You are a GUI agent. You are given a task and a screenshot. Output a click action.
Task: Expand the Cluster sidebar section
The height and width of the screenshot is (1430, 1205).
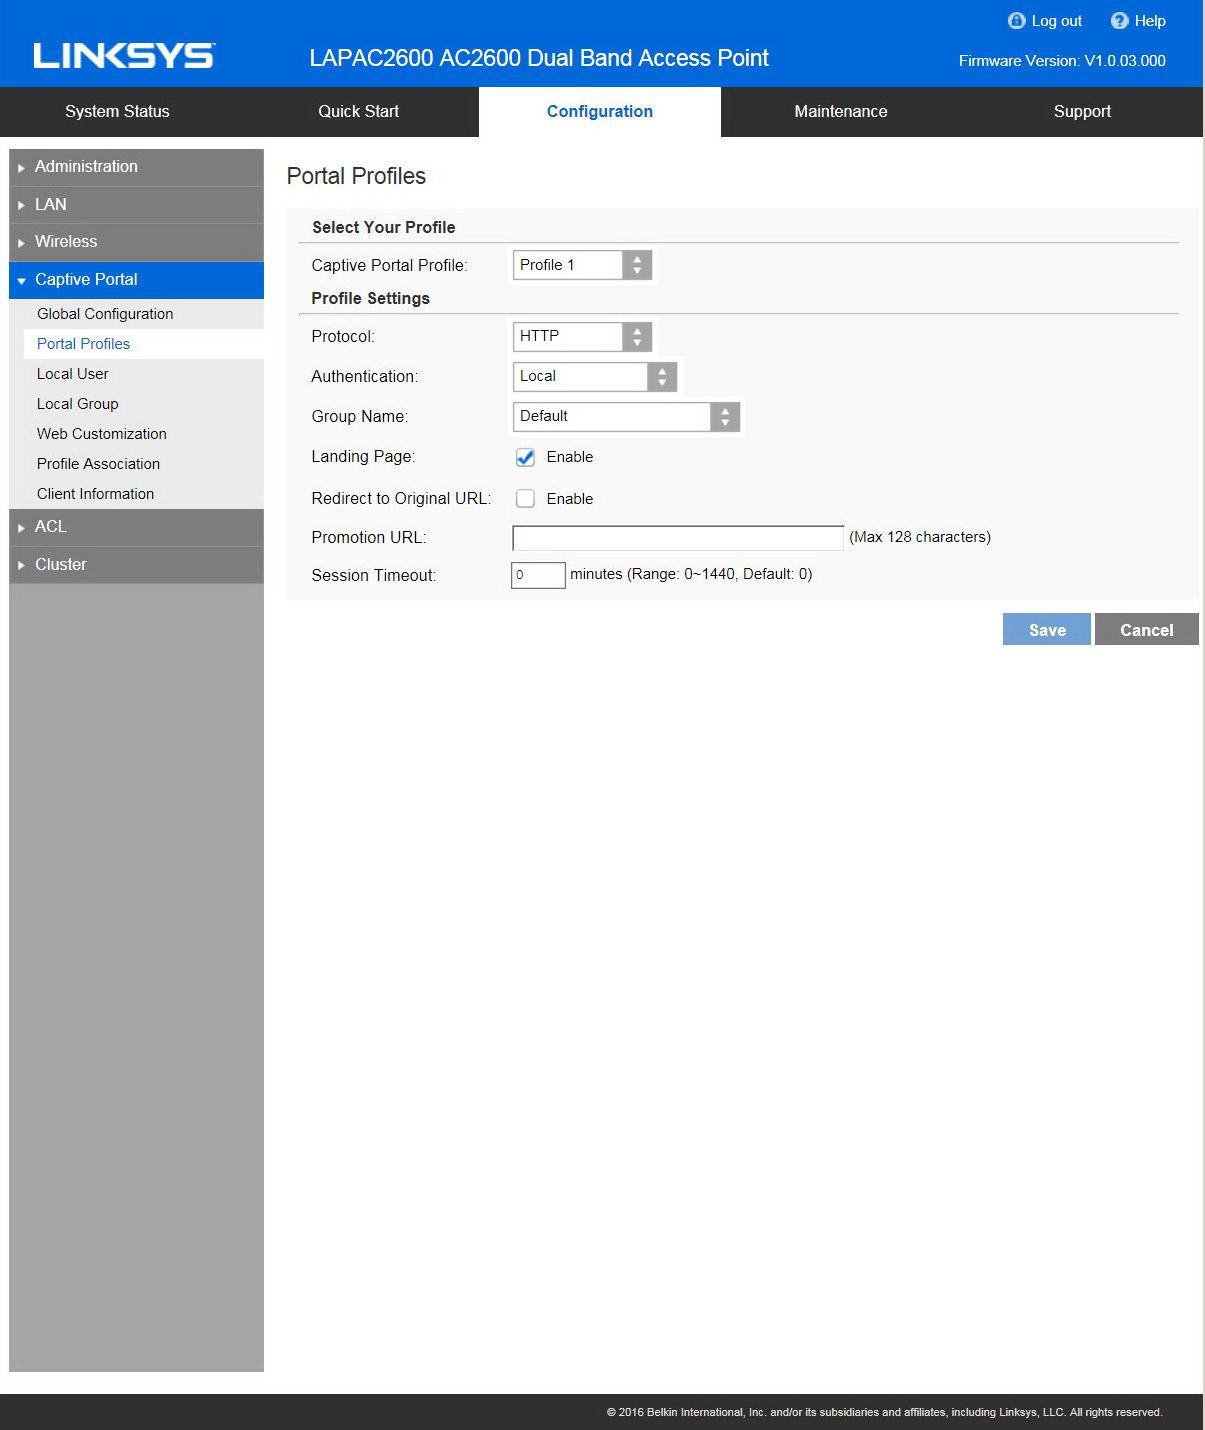click(x=136, y=565)
